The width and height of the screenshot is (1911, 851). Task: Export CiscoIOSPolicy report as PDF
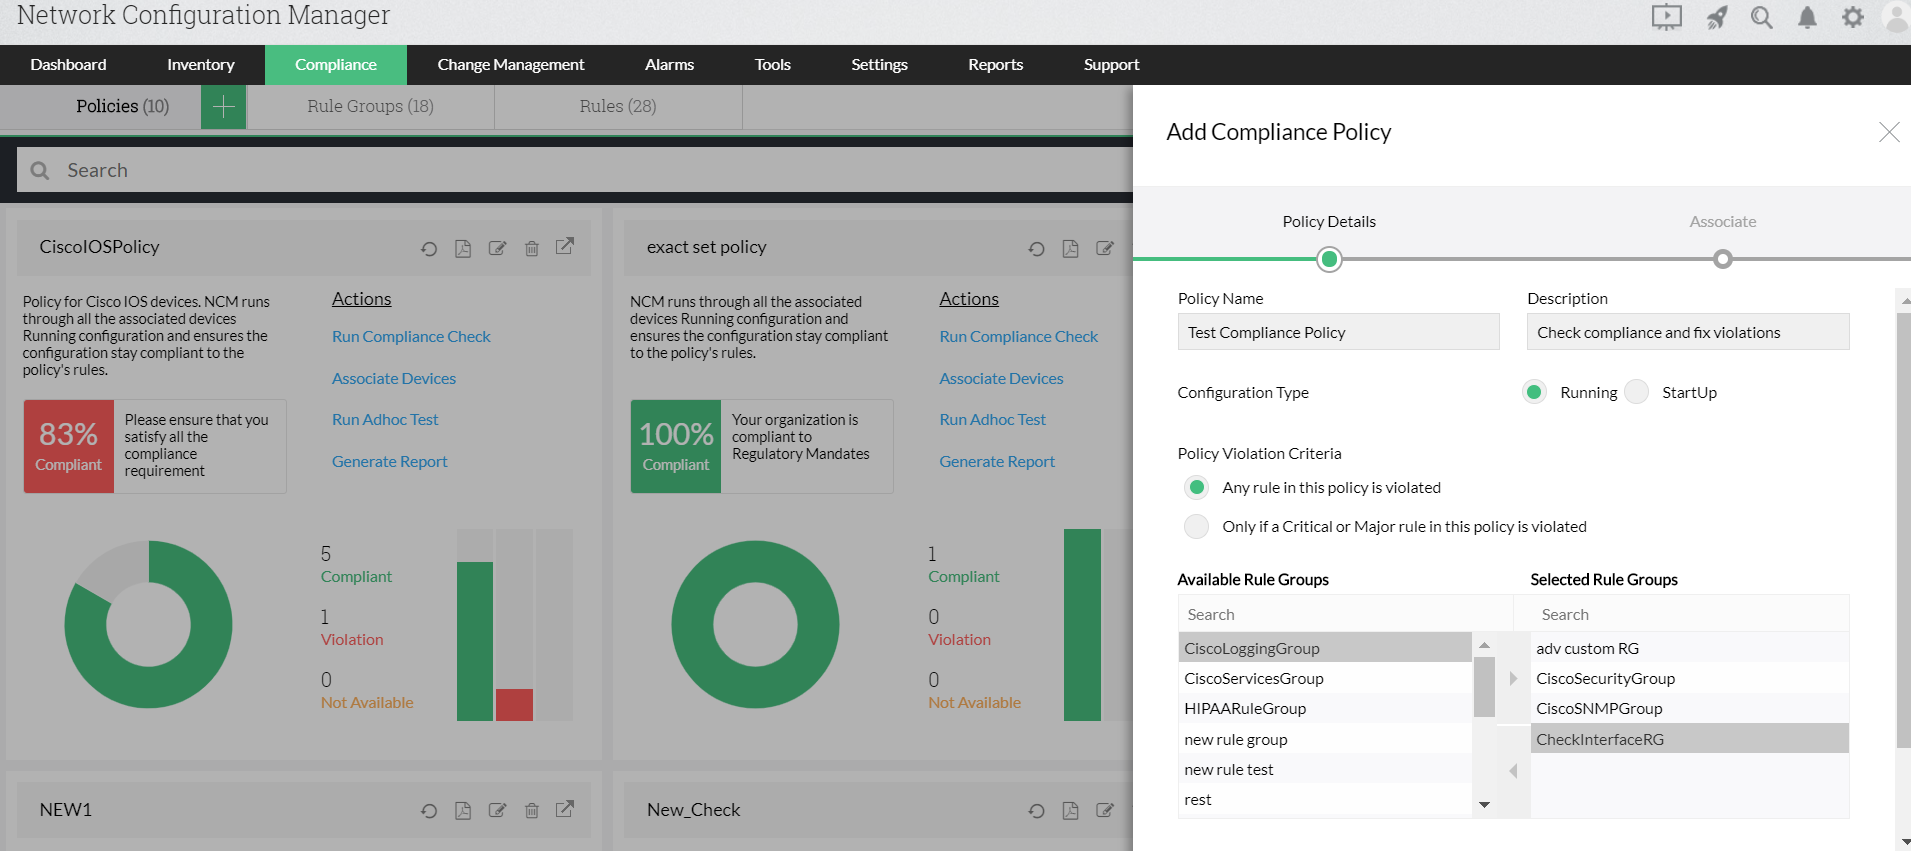click(463, 248)
